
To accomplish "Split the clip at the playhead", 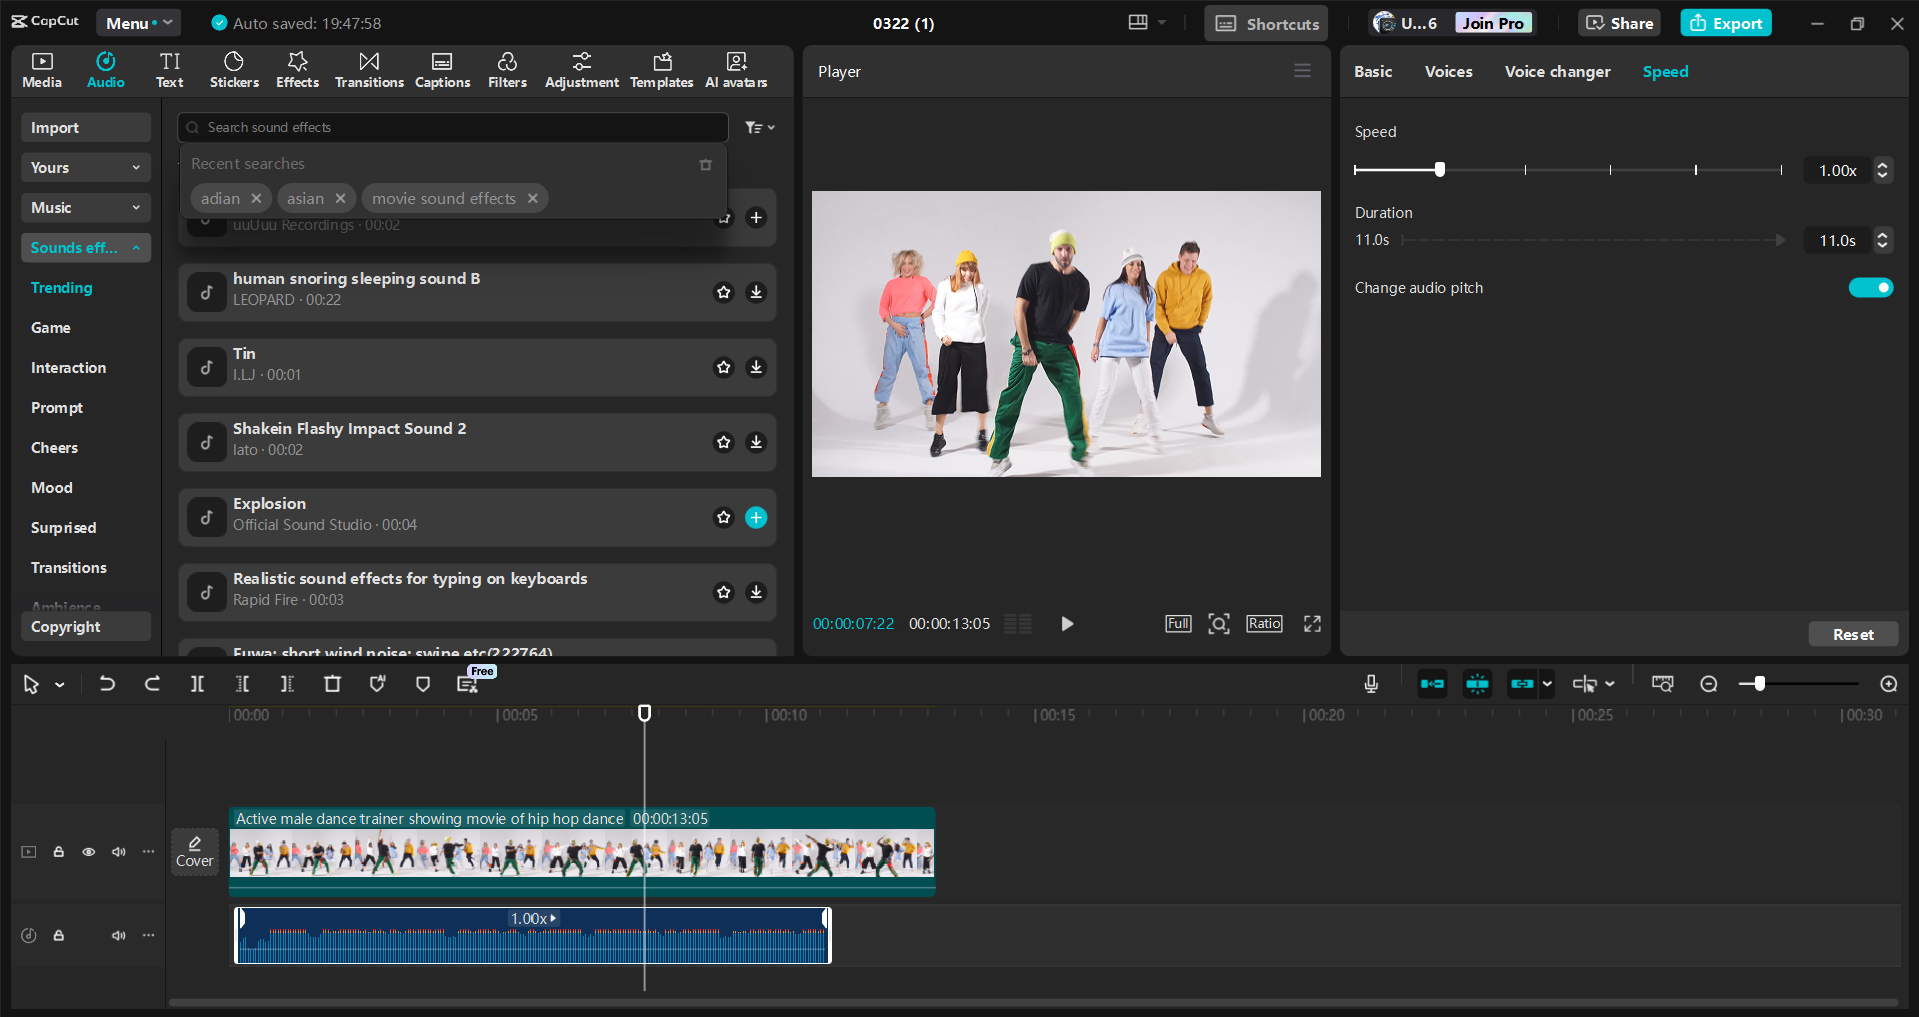I will click(197, 684).
